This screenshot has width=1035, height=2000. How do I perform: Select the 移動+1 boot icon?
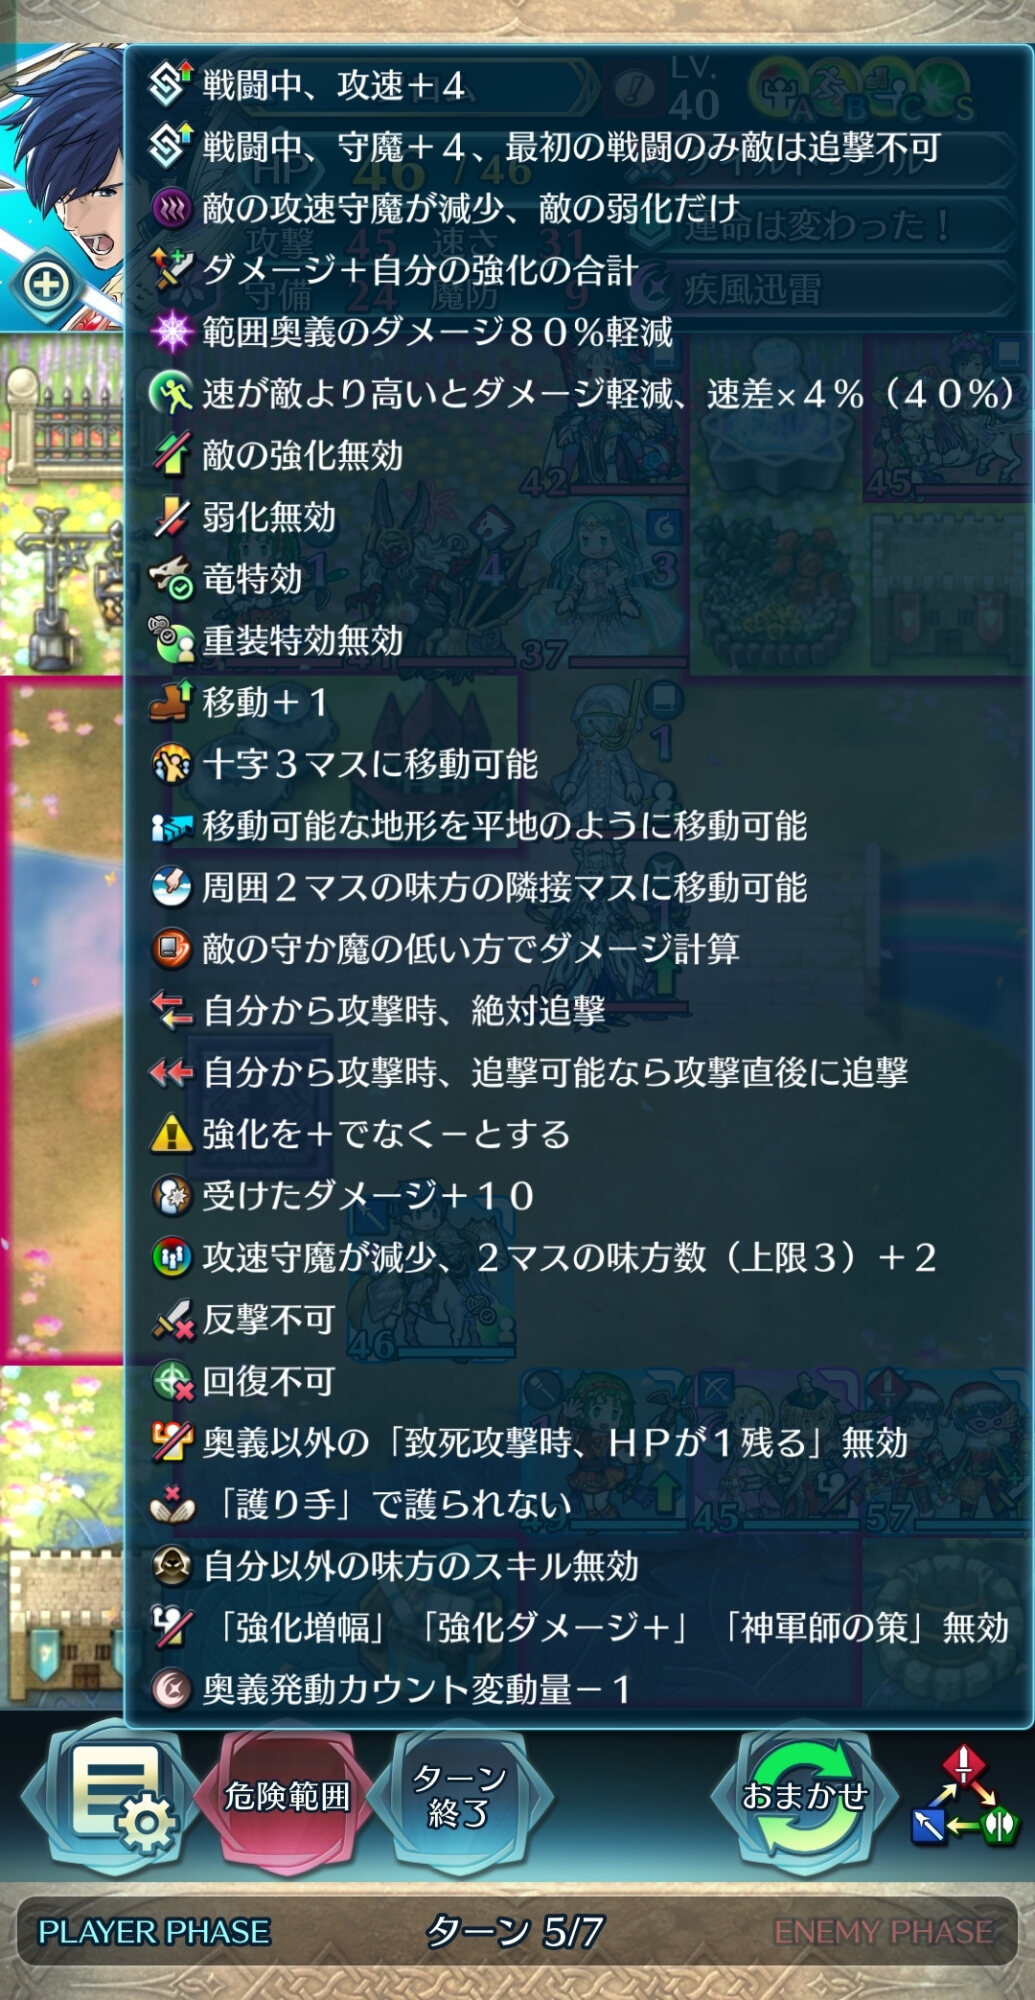point(171,702)
